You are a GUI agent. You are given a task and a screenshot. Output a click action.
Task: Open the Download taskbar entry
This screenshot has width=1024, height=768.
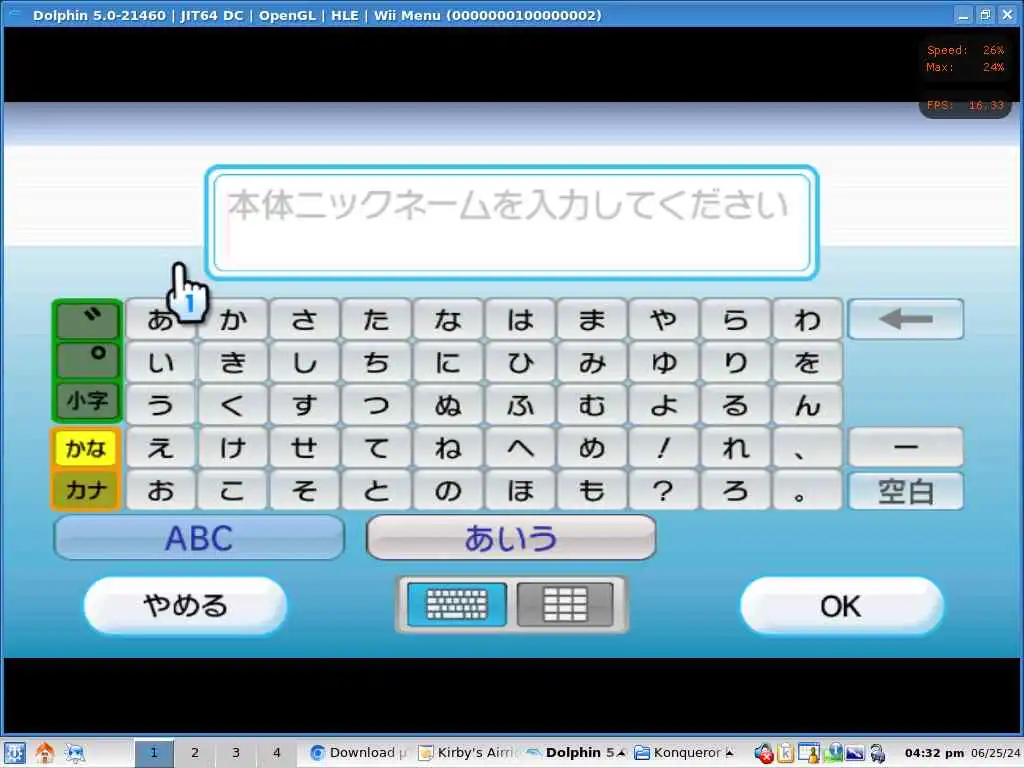pyautogui.click(x=359, y=753)
